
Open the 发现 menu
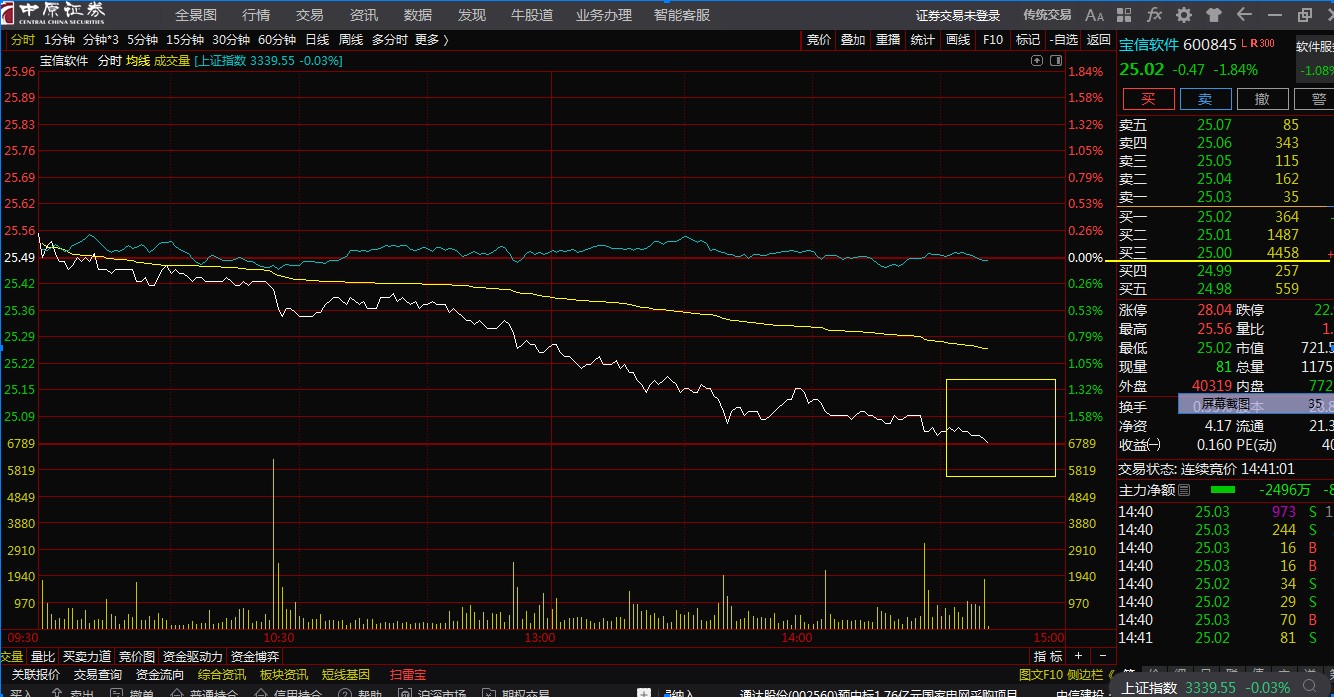[472, 15]
